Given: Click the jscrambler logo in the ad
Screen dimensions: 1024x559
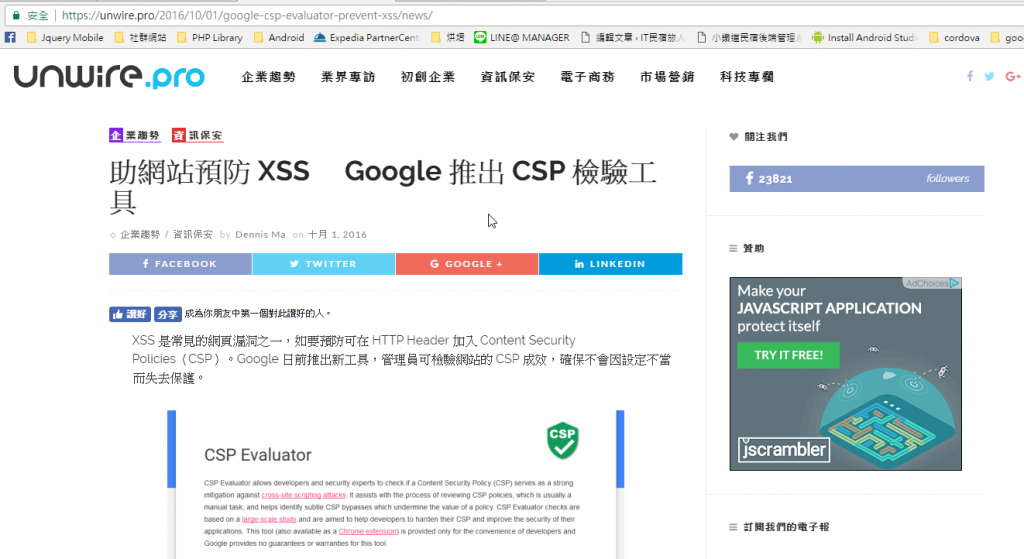Looking at the screenshot, I should point(784,449).
